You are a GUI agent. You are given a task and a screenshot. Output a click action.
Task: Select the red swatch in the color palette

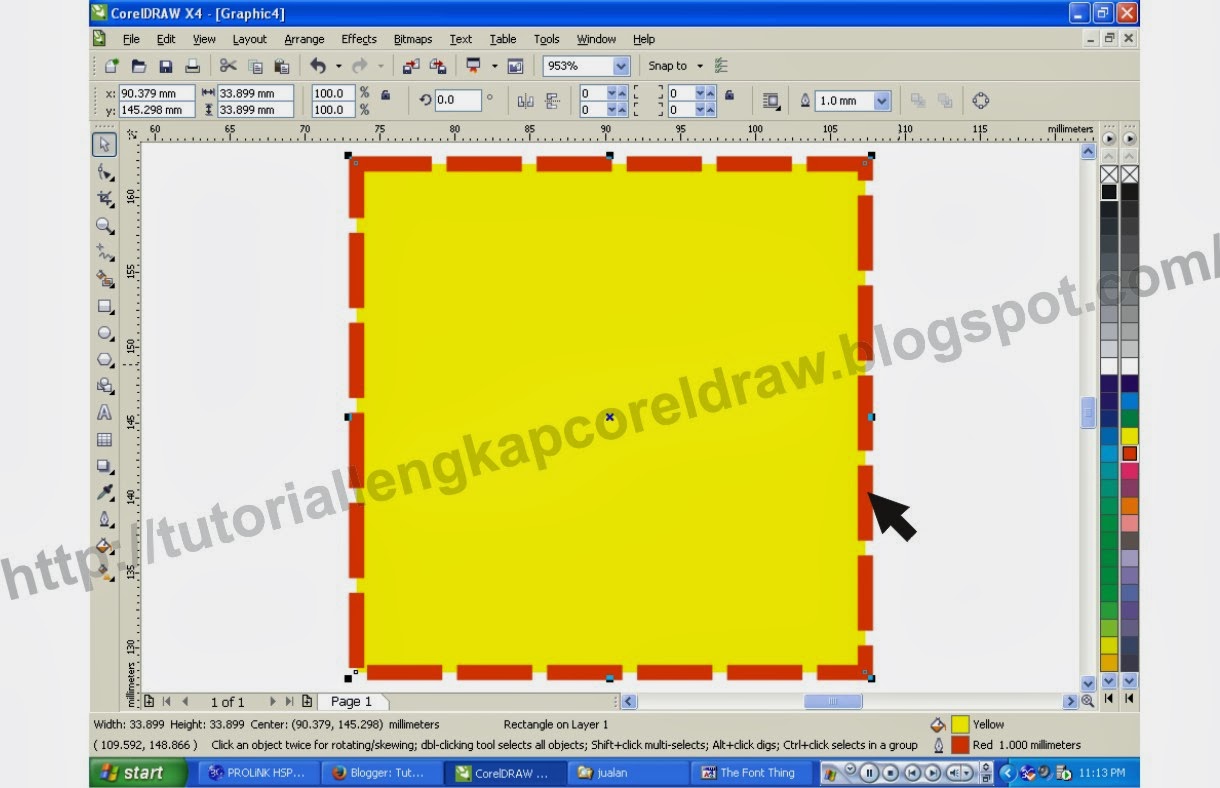pos(1129,453)
